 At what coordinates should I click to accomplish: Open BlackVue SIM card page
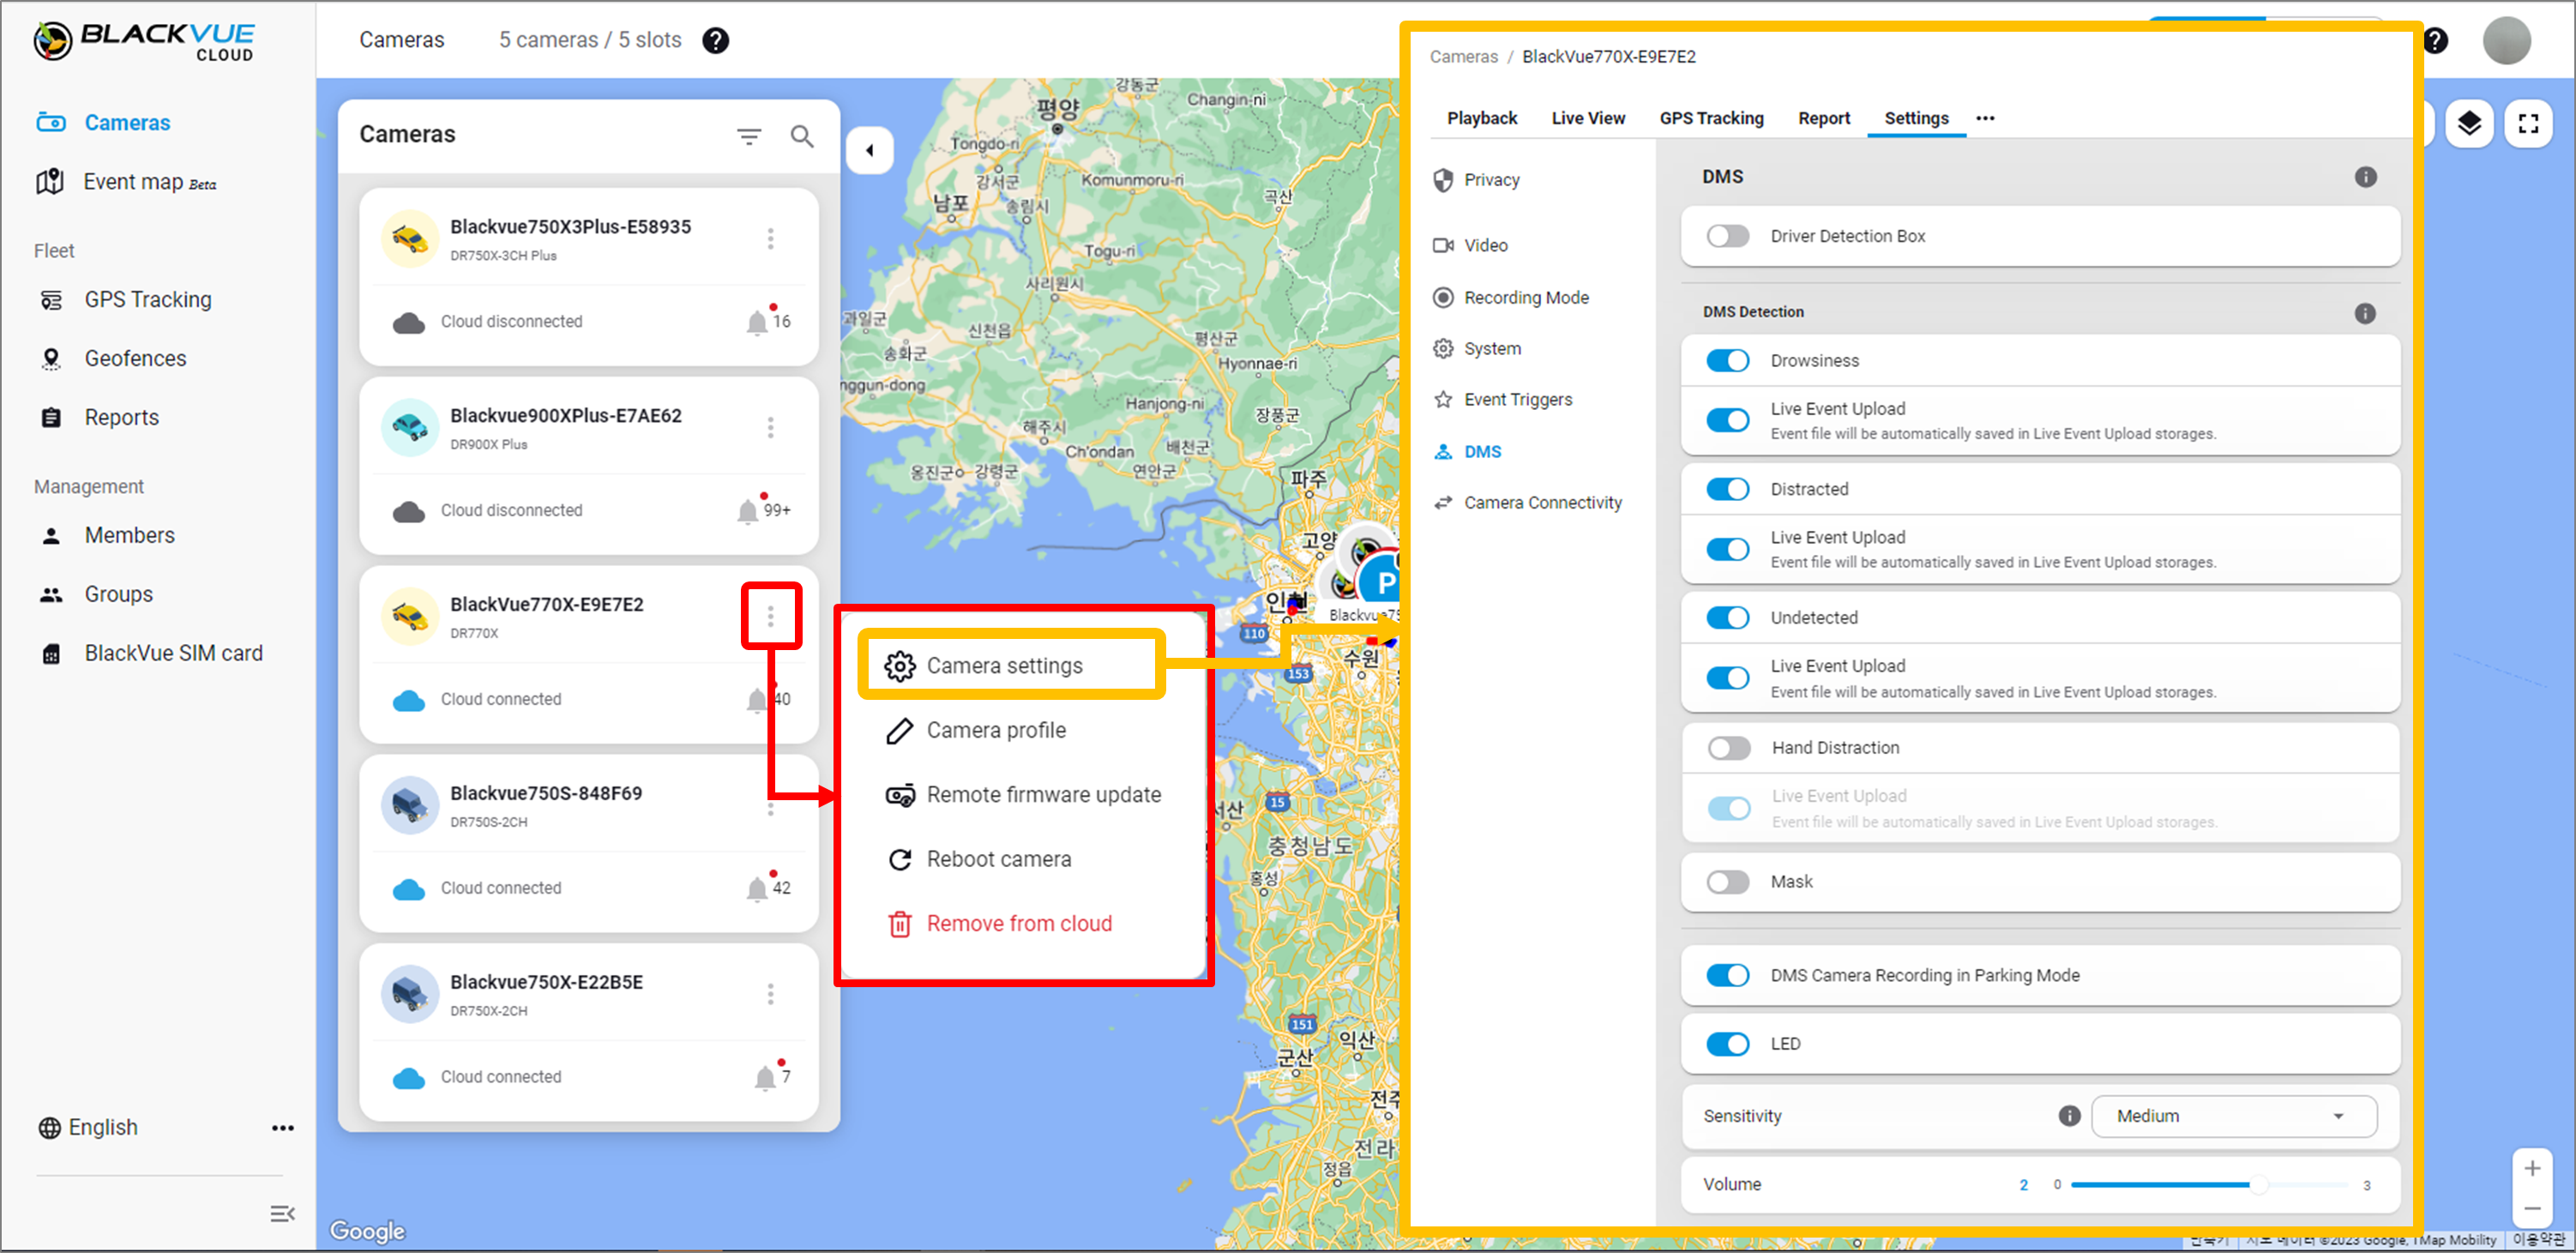tap(151, 654)
